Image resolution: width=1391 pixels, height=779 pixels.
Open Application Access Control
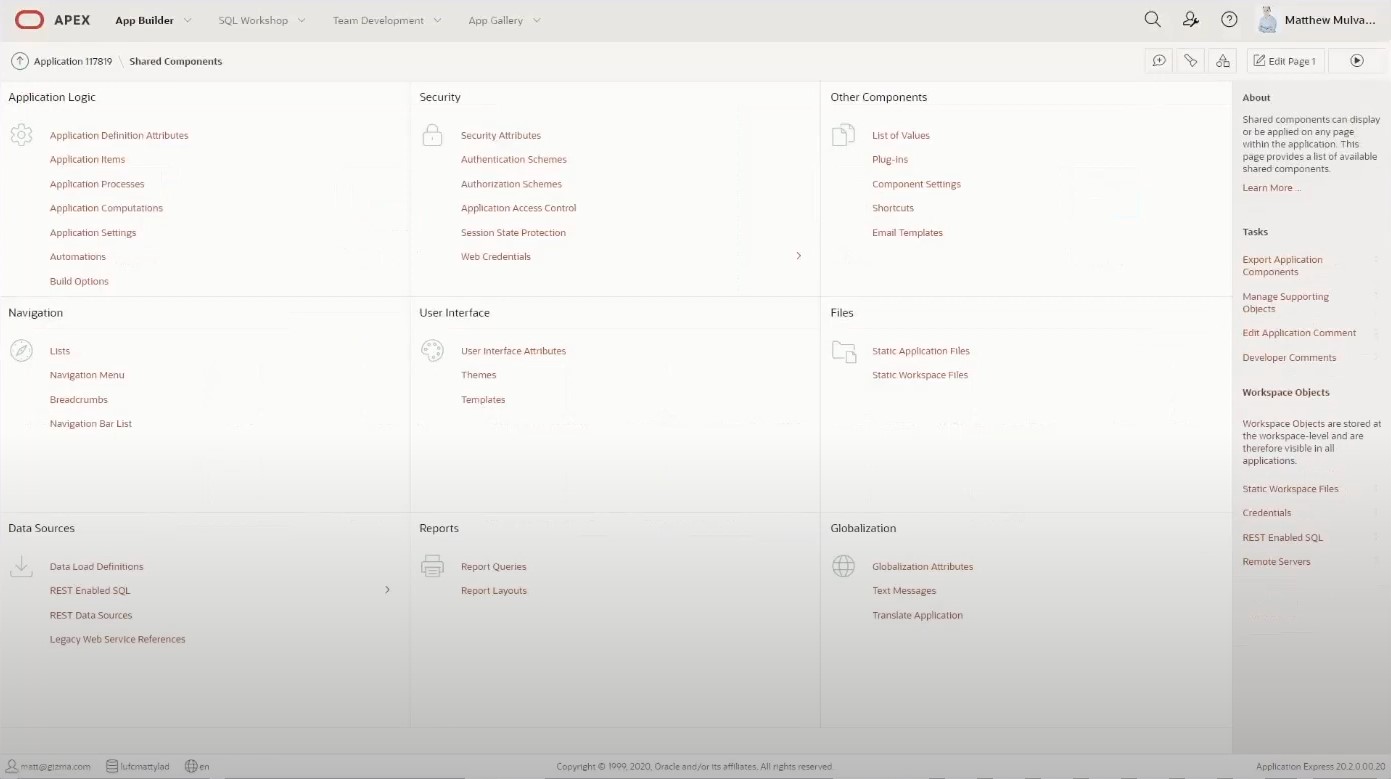(x=519, y=208)
